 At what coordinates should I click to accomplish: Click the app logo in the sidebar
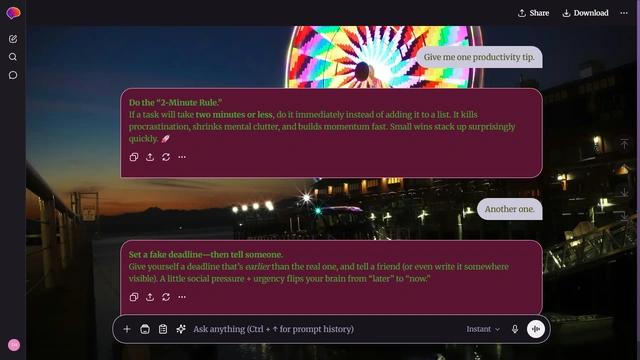coord(13,13)
